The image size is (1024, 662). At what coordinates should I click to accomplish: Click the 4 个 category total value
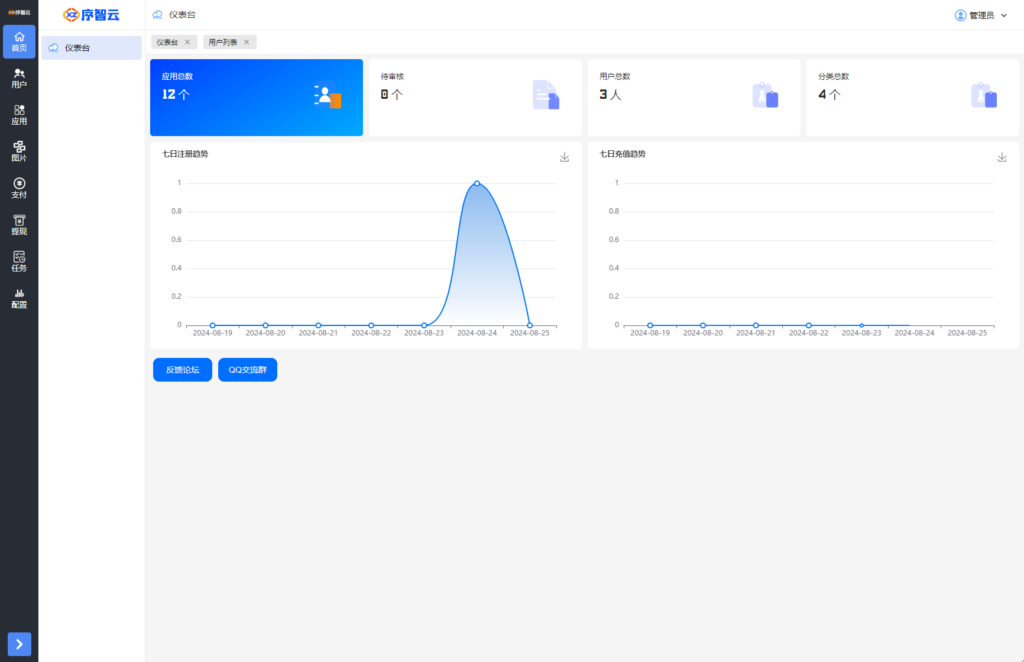(x=829, y=95)
